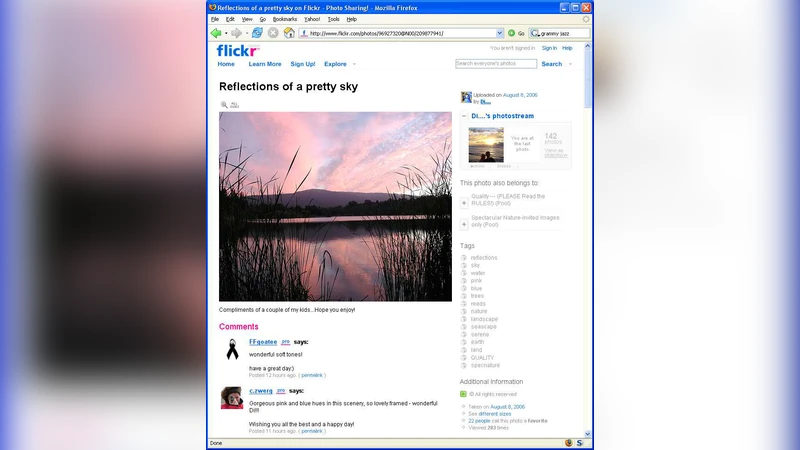Click the flickr logo

pos(237,51)
